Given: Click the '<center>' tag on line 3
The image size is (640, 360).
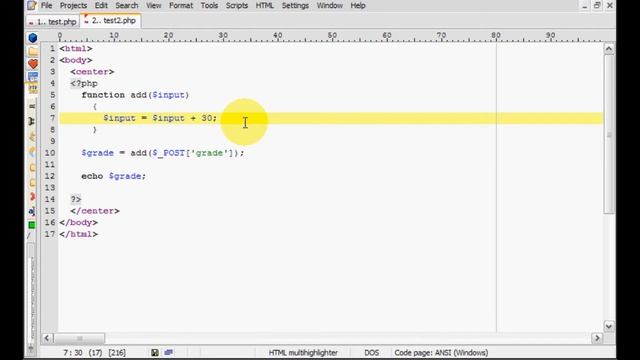Looking at the screenshot, I should click(x=92, y=72).
